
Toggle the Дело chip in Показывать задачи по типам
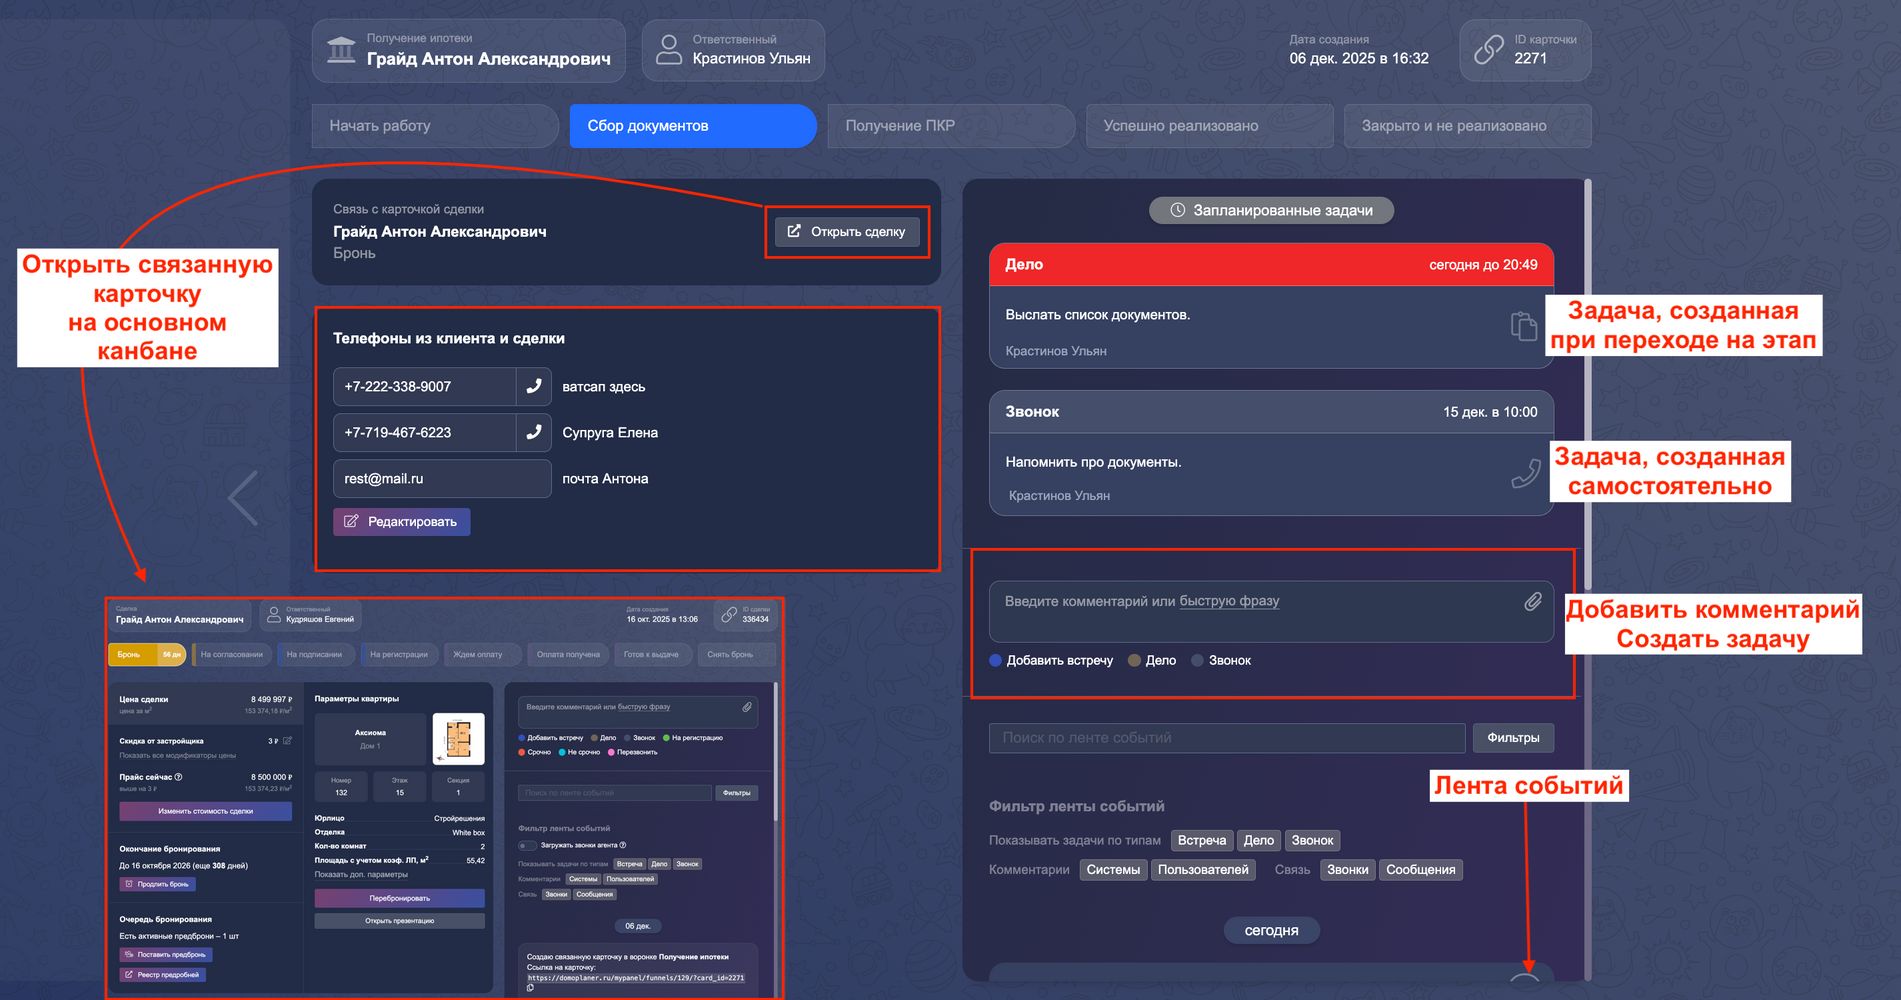tap(1258, 840)
